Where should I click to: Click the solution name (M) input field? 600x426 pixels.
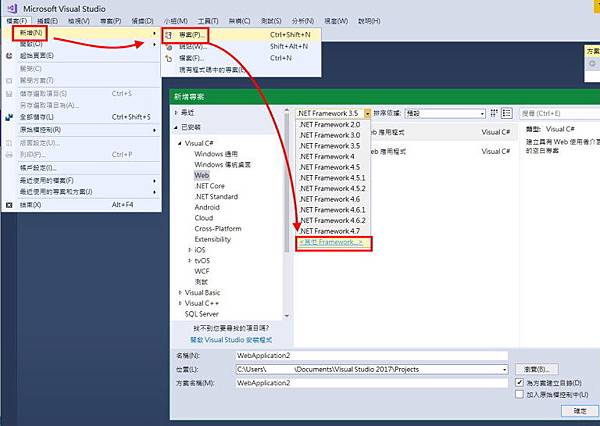(x=372, y=383)
